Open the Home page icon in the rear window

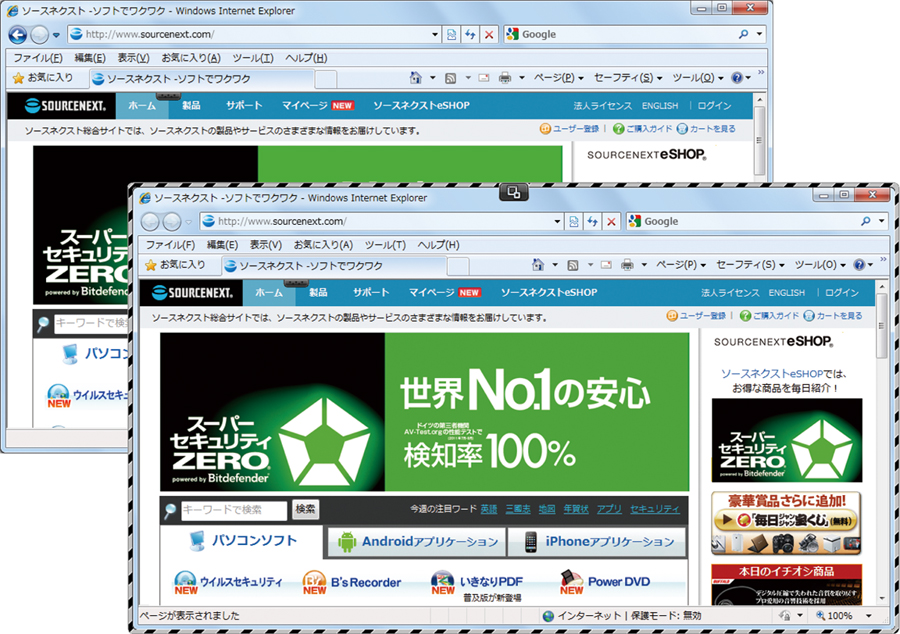click(x=416, y=77)
